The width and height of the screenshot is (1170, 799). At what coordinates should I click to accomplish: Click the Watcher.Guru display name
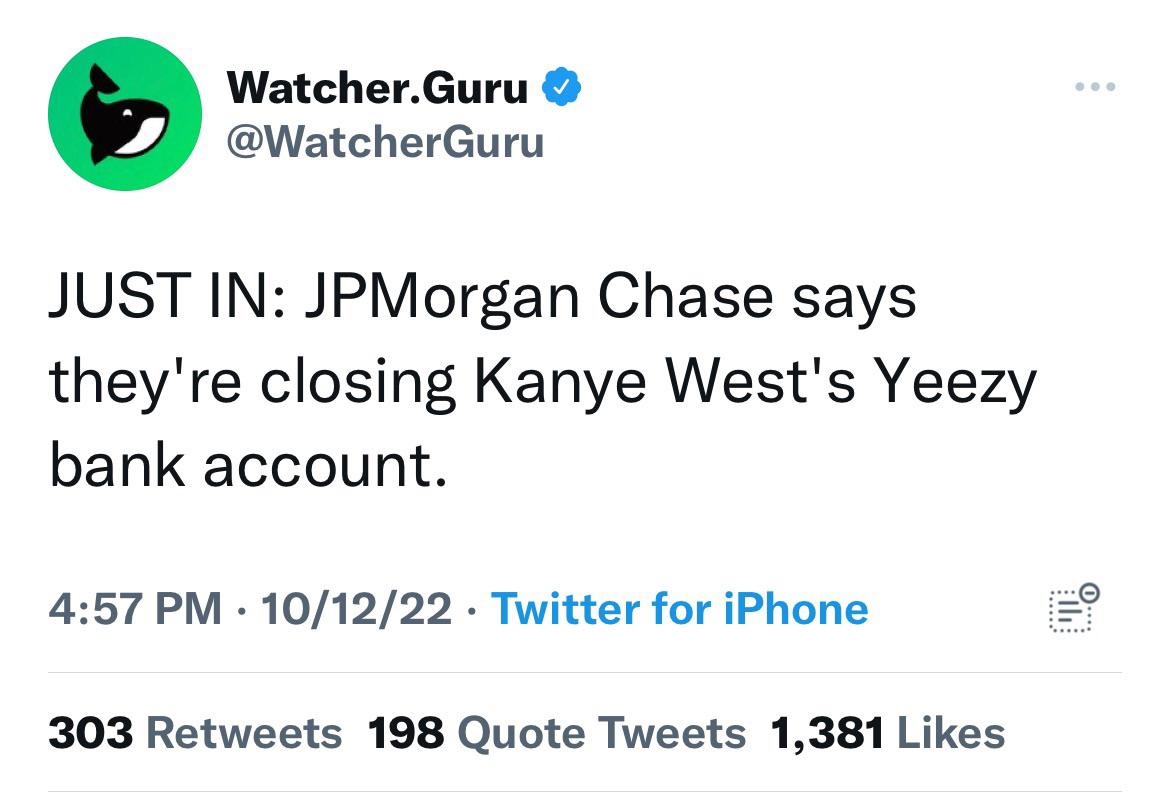pyautogui.click(x=378, y=86)
